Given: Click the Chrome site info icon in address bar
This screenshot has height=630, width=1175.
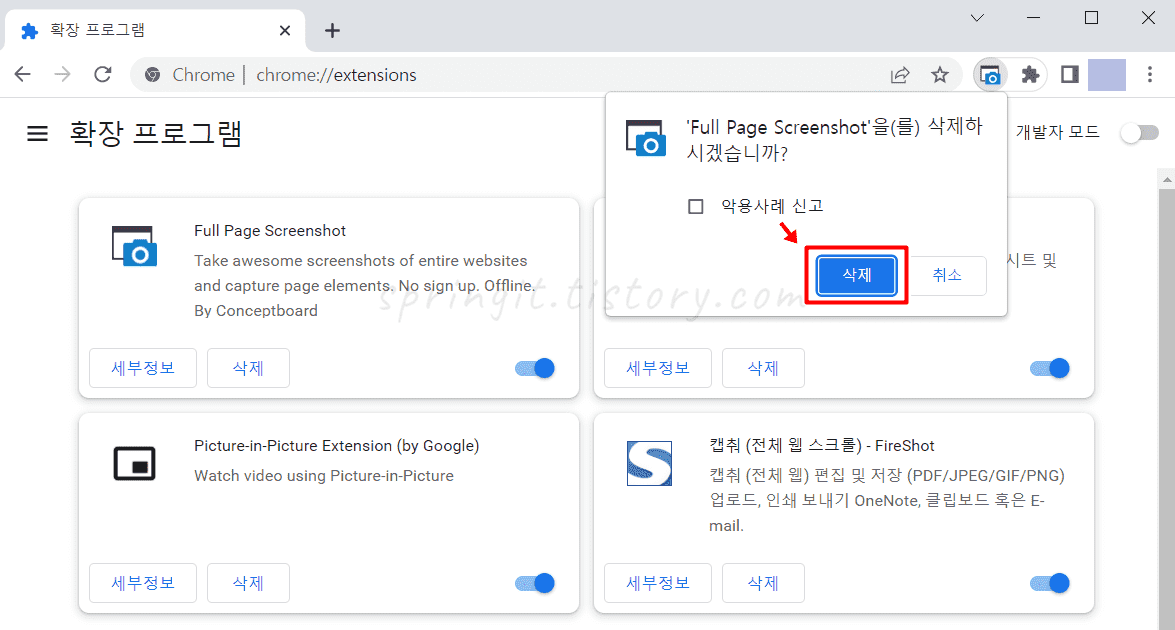Looking at the screenshot, I should [152, 75].
